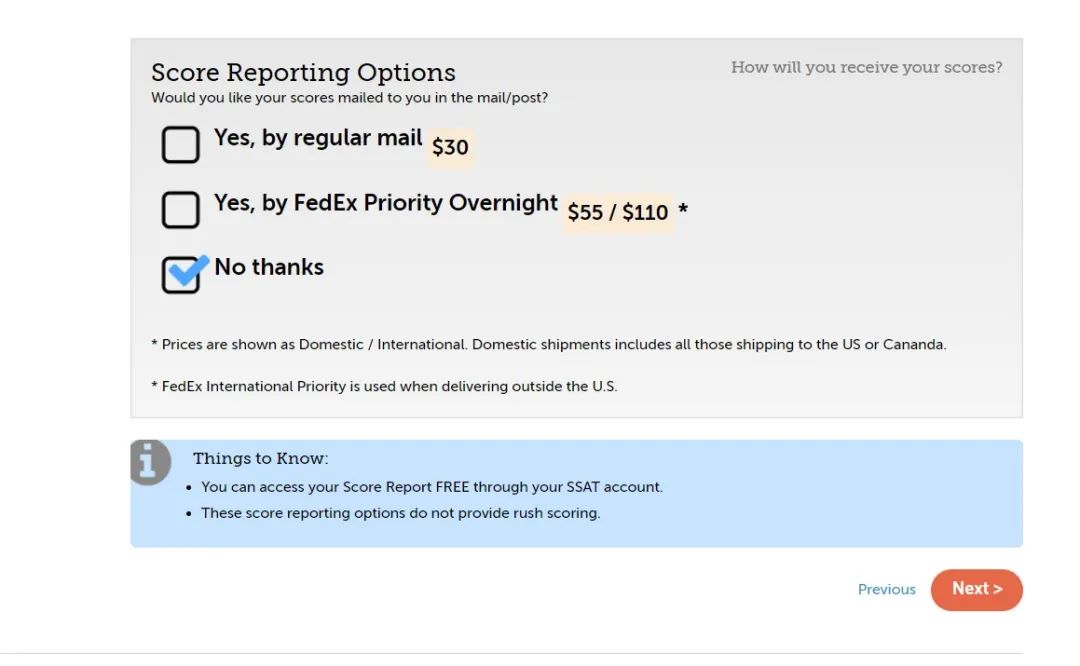The height and width of the screenshot is (666, 1080).
Task: Click the asterisk after the FedEx price
Action: tap(683, 209)
